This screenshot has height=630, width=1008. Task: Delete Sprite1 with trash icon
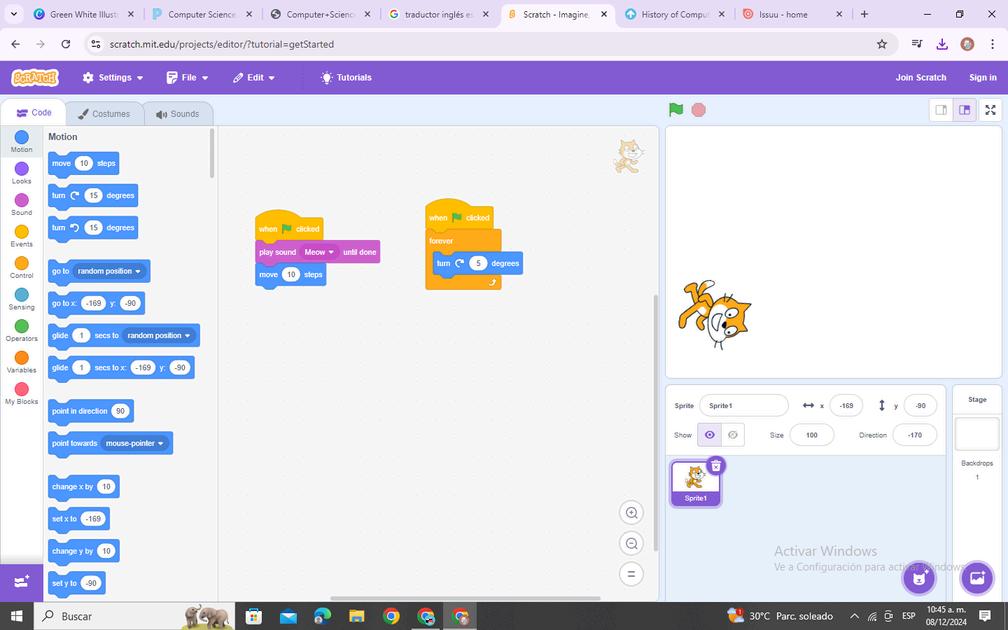(x=716, y=465)
